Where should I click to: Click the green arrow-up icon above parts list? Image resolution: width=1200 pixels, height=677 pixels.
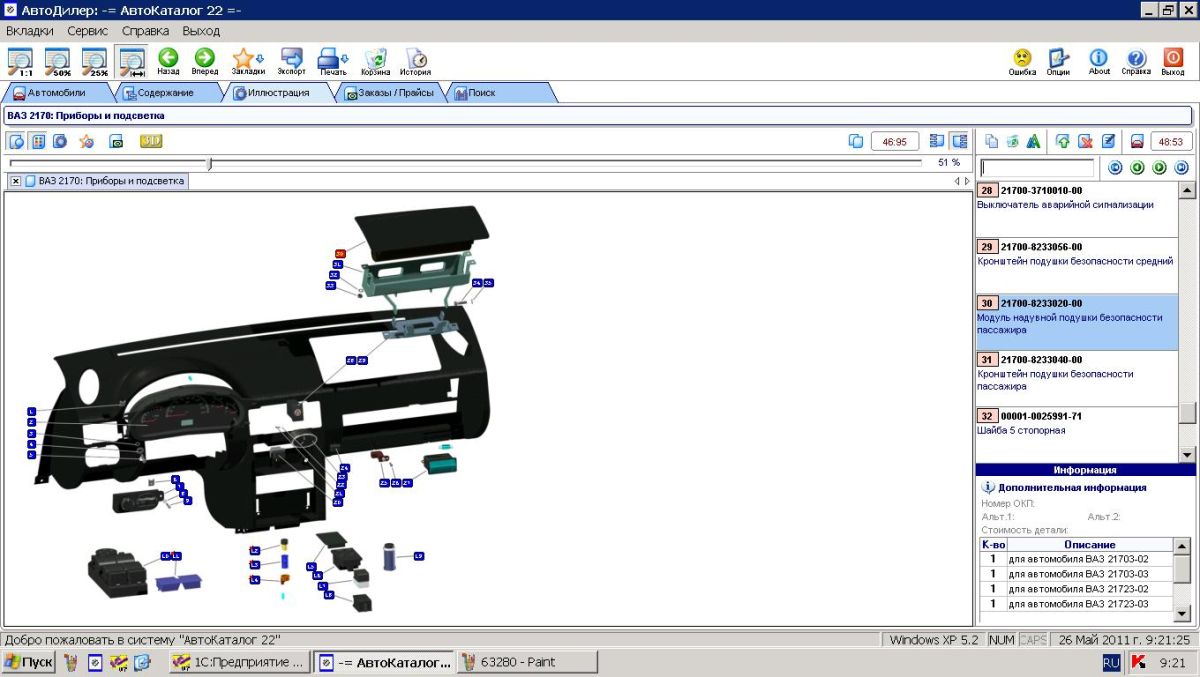coord(1063,141)
